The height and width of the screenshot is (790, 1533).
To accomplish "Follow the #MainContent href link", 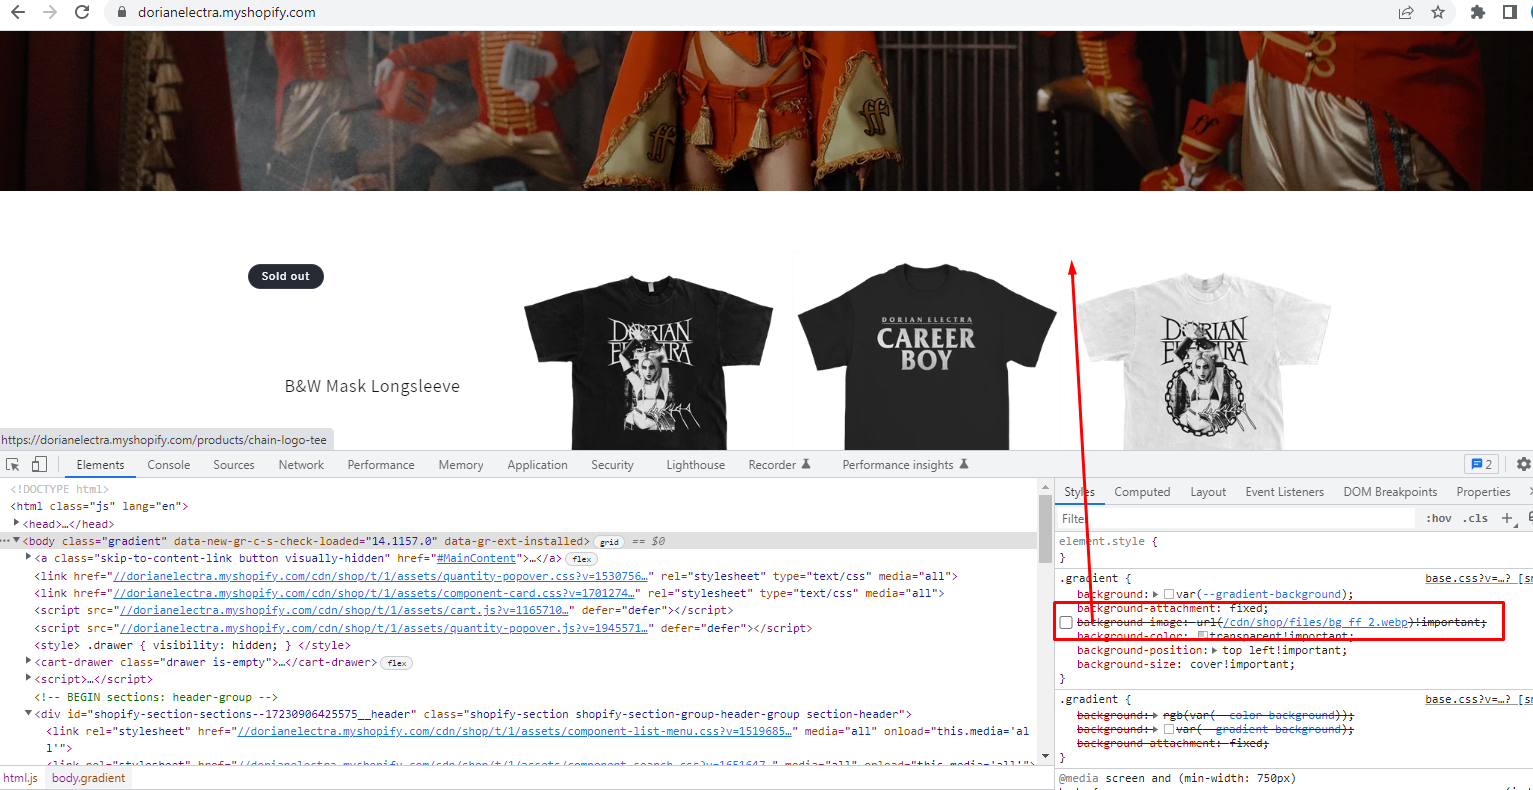I will point(476,559).
